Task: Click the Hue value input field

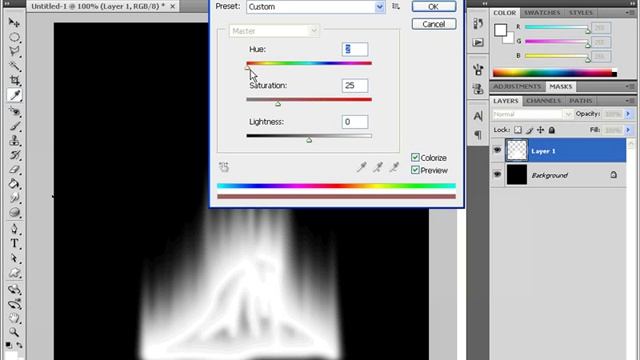Action: 355,49
